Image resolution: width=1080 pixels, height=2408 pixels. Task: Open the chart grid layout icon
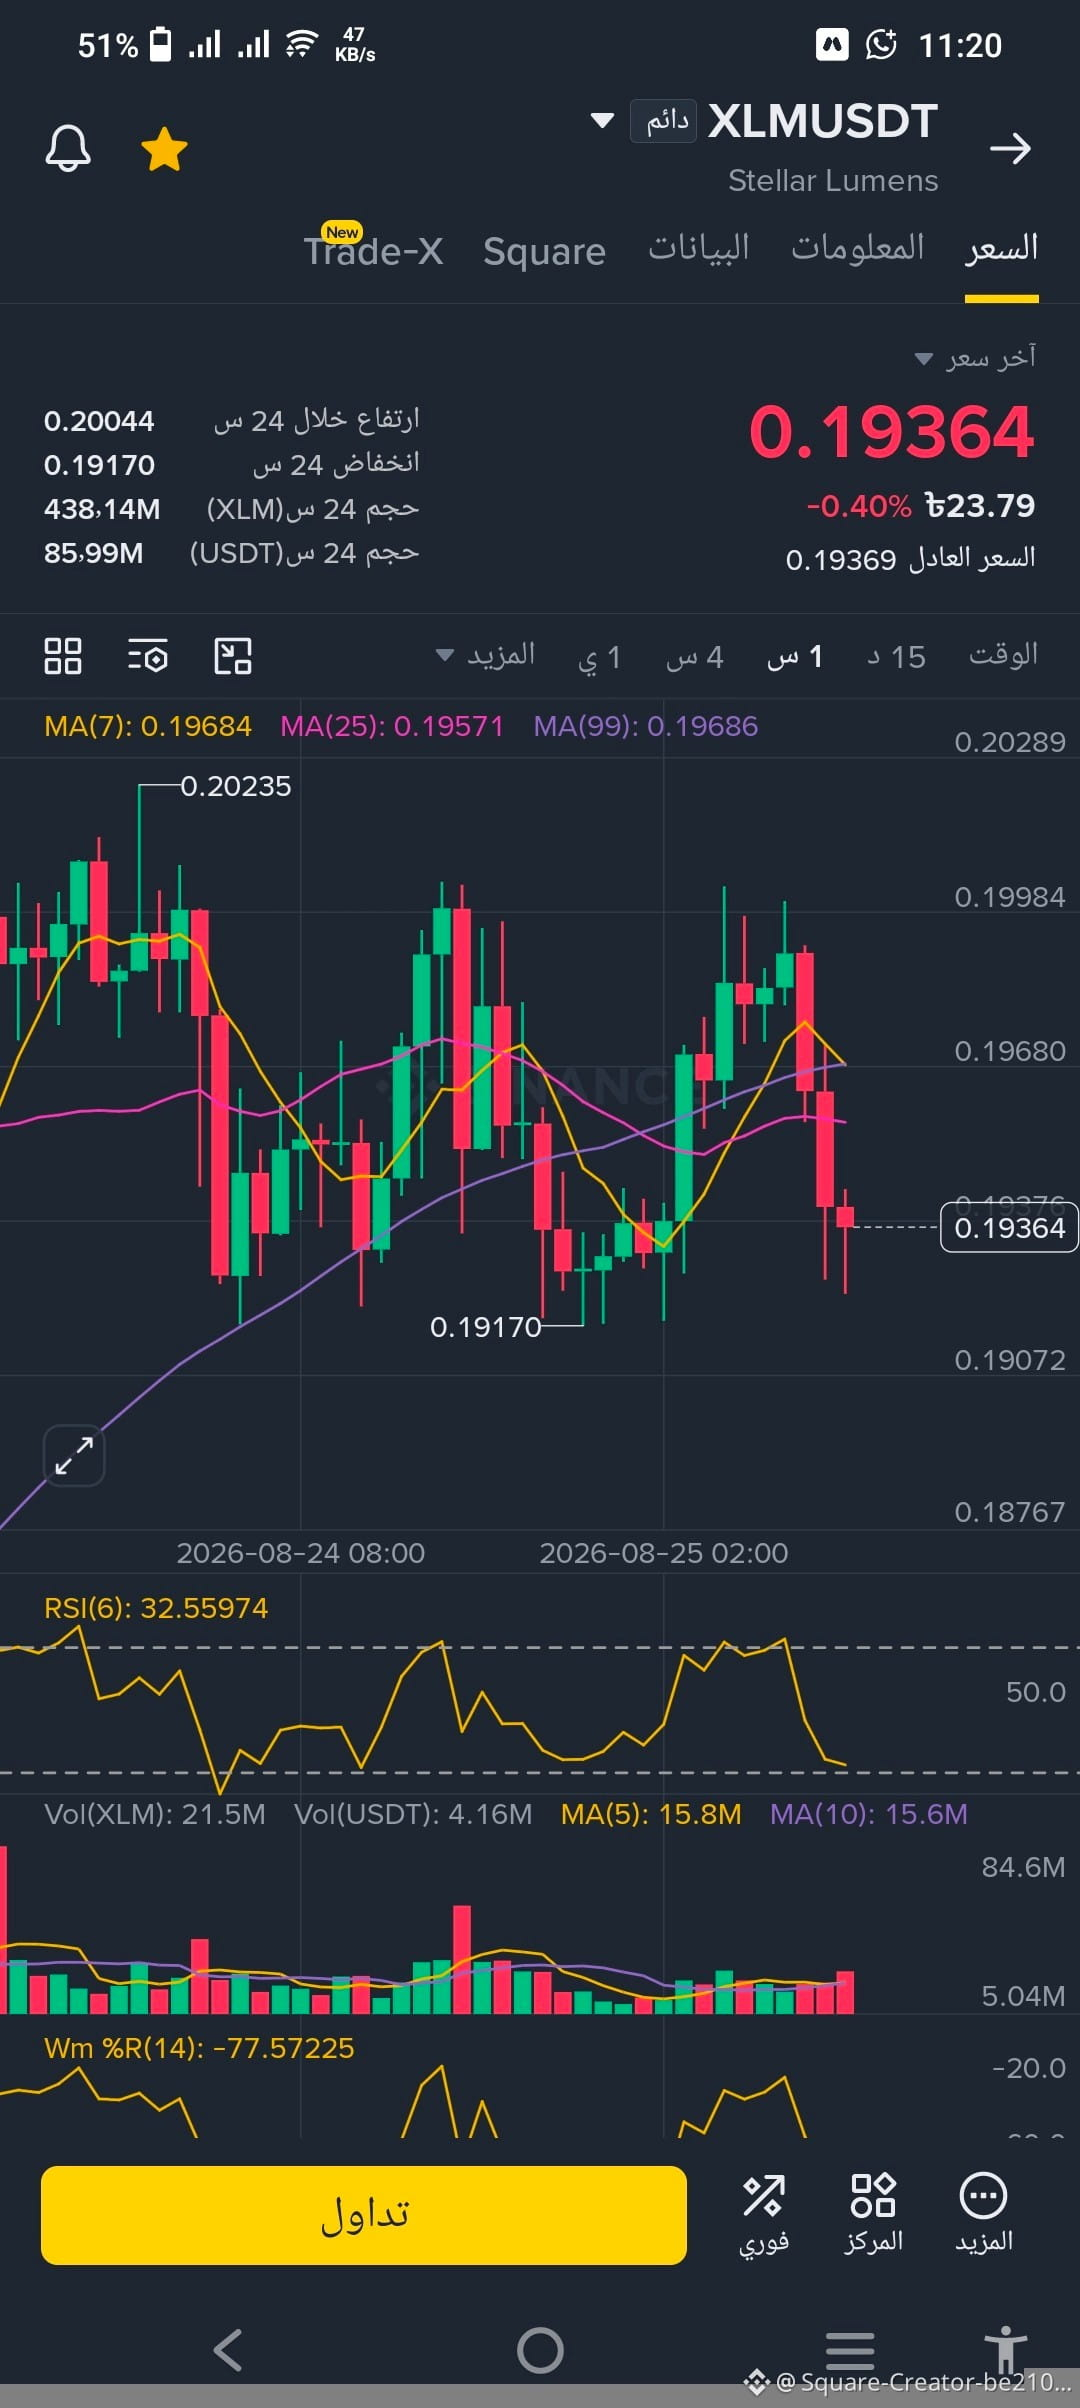click(63, 656)
